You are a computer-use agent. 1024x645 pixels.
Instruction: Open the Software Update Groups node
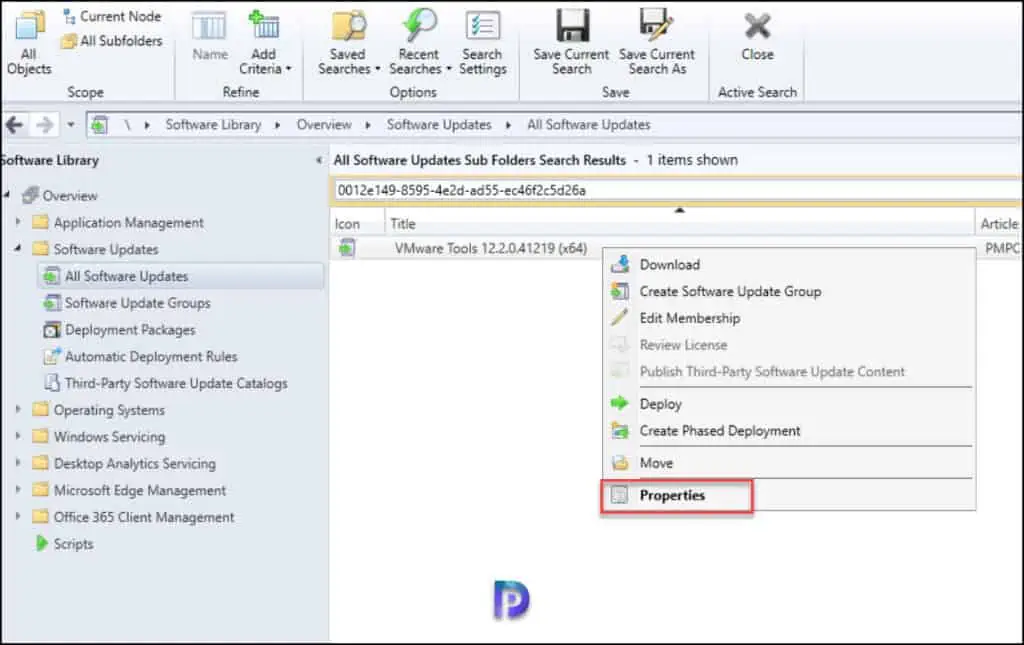point(127,303)
